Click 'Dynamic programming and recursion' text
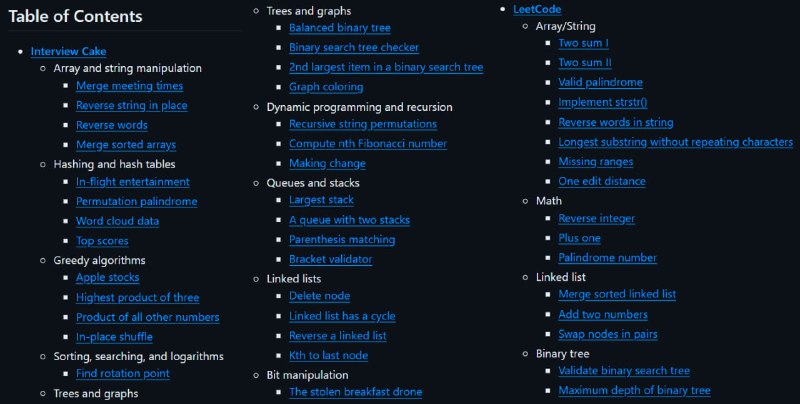The width and height of the screenshot is (800, 404). pyautogui.click(x=360, y=107)
